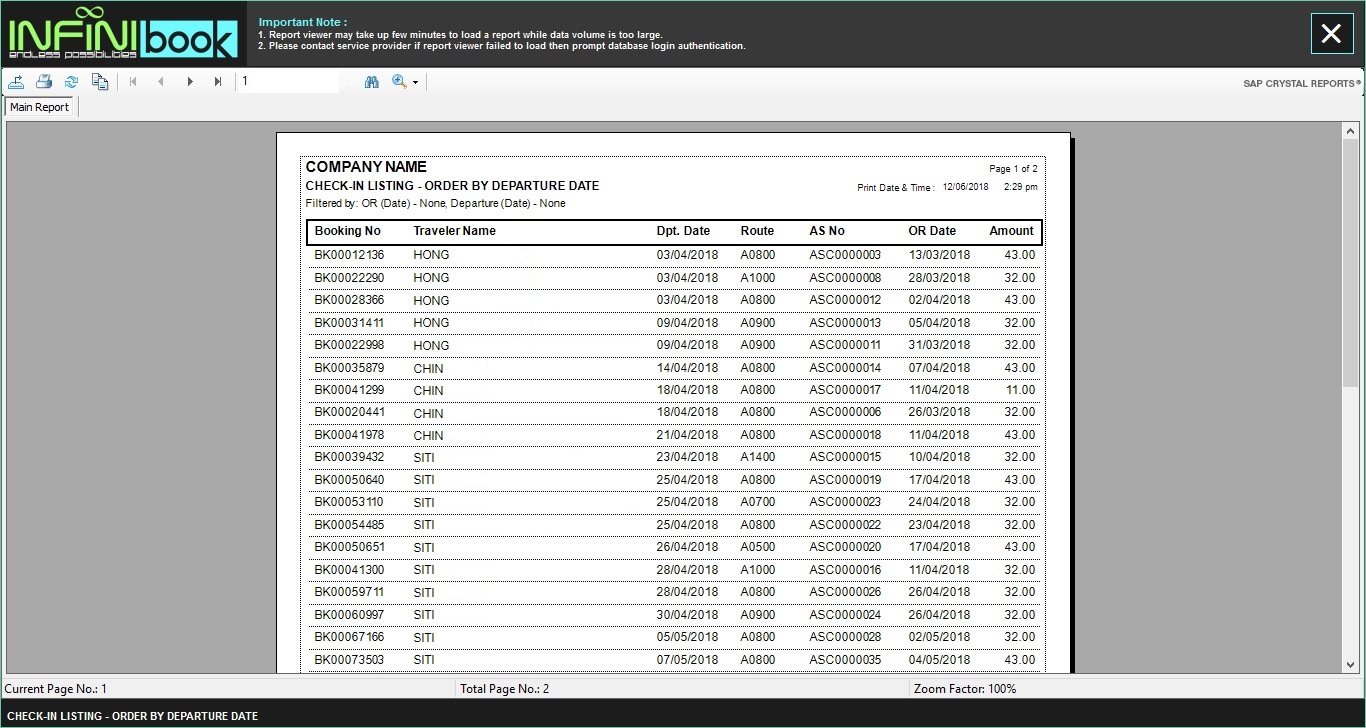Click the scrollbar down arrow
Image resolution: width=1366 pixels, height=728 pixels.
pyautogui.click(x=1352, y=664)
